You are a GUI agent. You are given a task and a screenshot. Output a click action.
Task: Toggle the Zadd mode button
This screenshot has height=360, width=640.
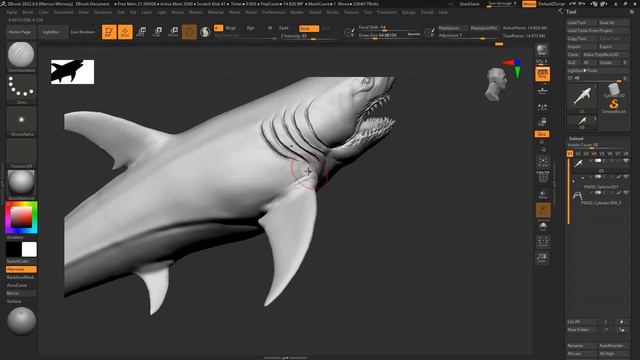point(284,28)
